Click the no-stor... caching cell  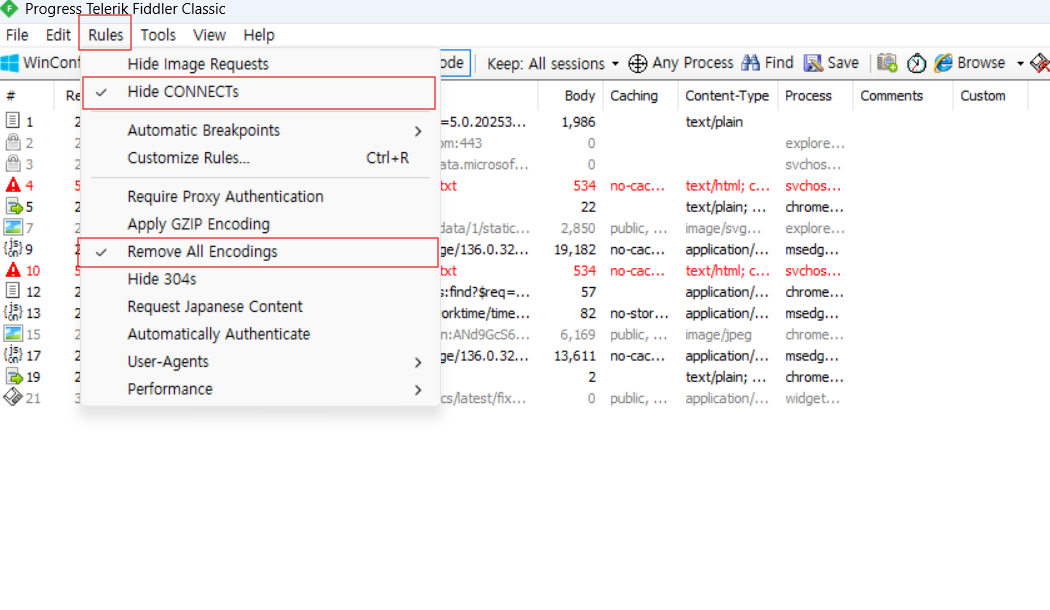tap(640, 313)
